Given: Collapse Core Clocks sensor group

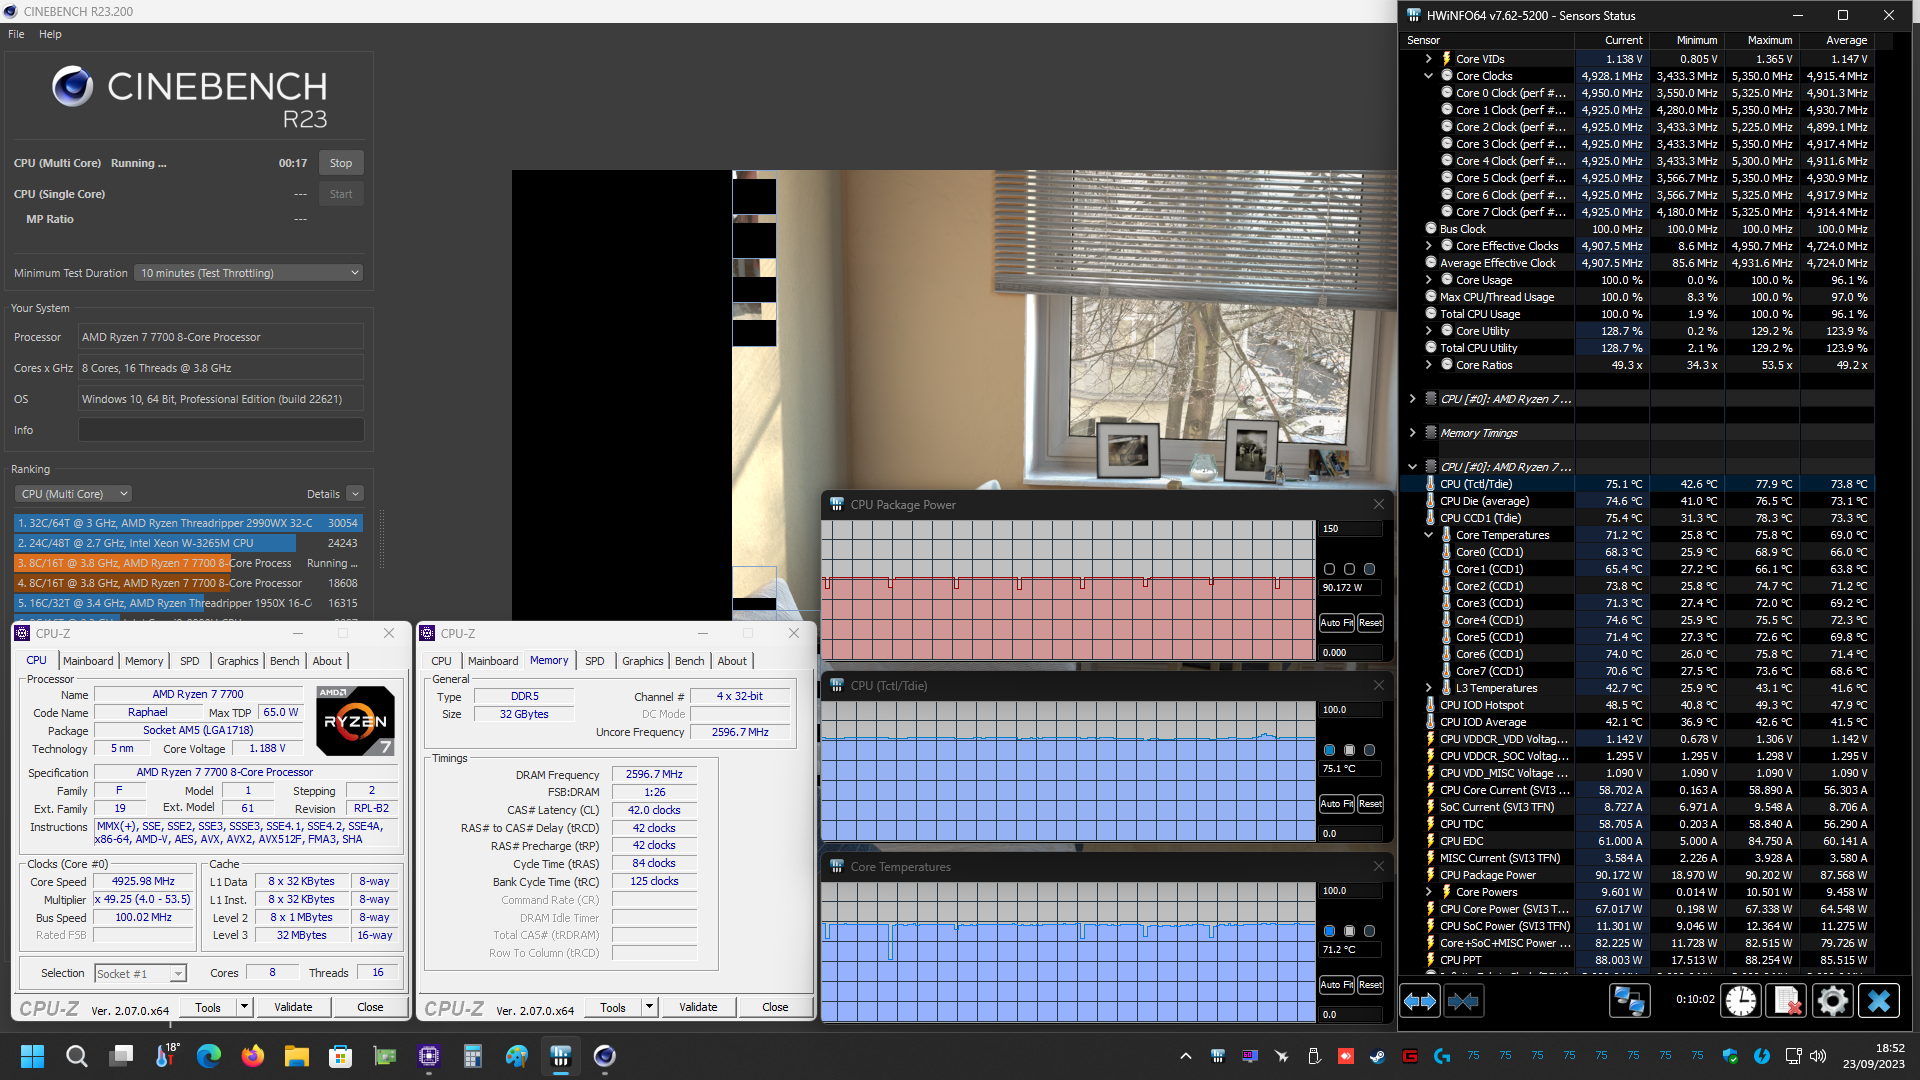Looking at the screenshot, I should click(x=1429, y=76).
